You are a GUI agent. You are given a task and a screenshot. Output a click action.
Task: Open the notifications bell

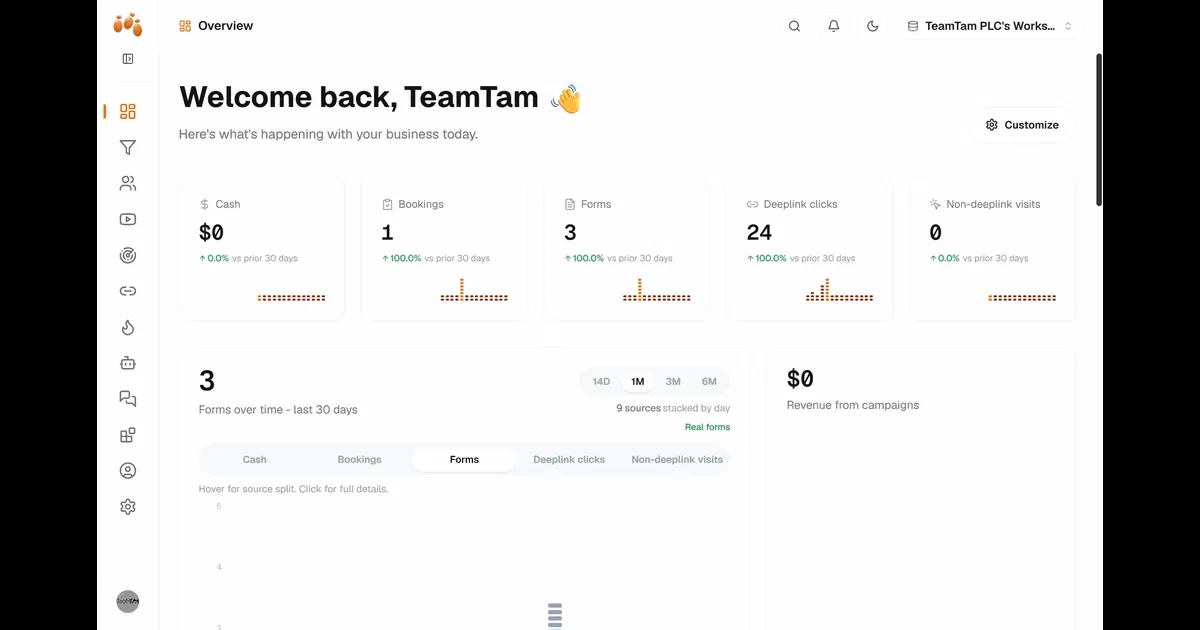(834, 26)
